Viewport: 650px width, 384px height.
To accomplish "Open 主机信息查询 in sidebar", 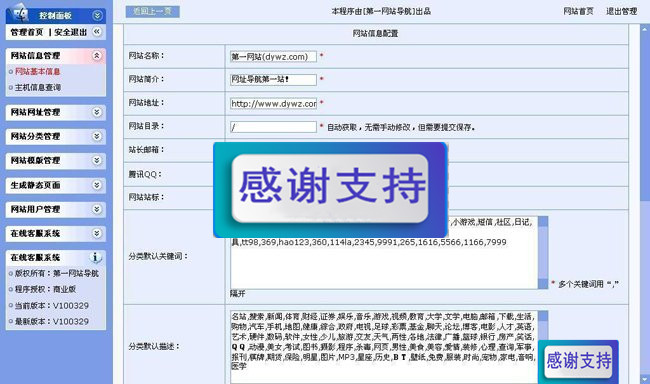I will coord(38,87).
